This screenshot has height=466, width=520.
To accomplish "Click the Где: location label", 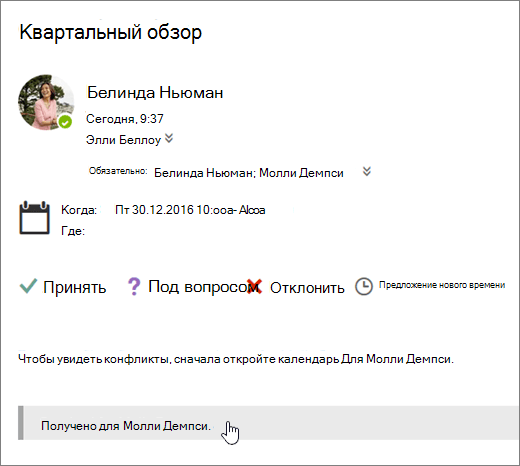I will pos(73,231).
